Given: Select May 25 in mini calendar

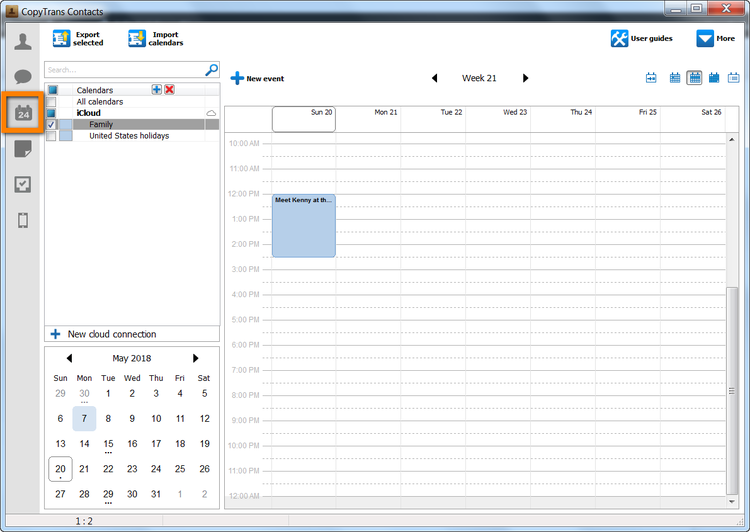Looking at the screenshot, I should [180, 469].
